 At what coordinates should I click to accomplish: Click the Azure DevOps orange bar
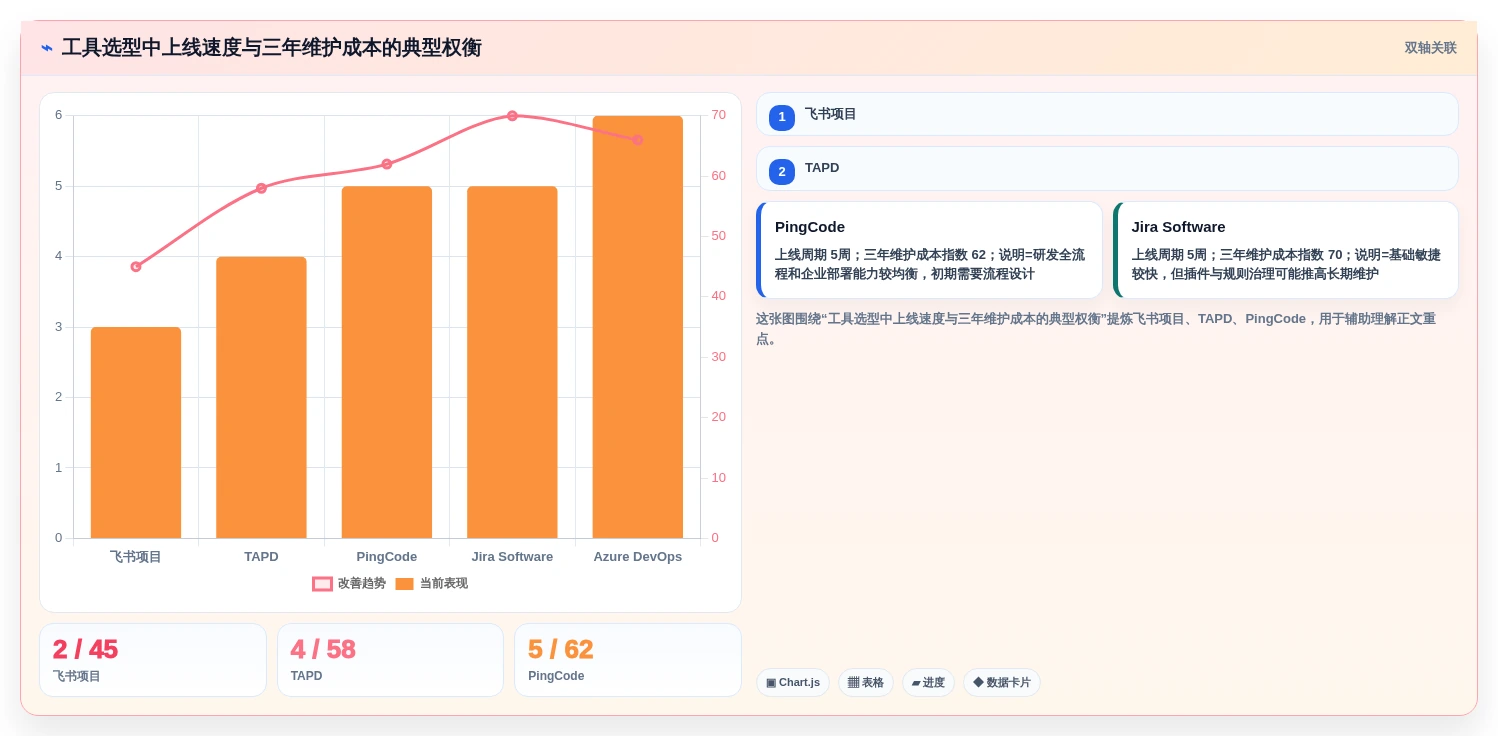pyautogui.click(x=638, y=327)
